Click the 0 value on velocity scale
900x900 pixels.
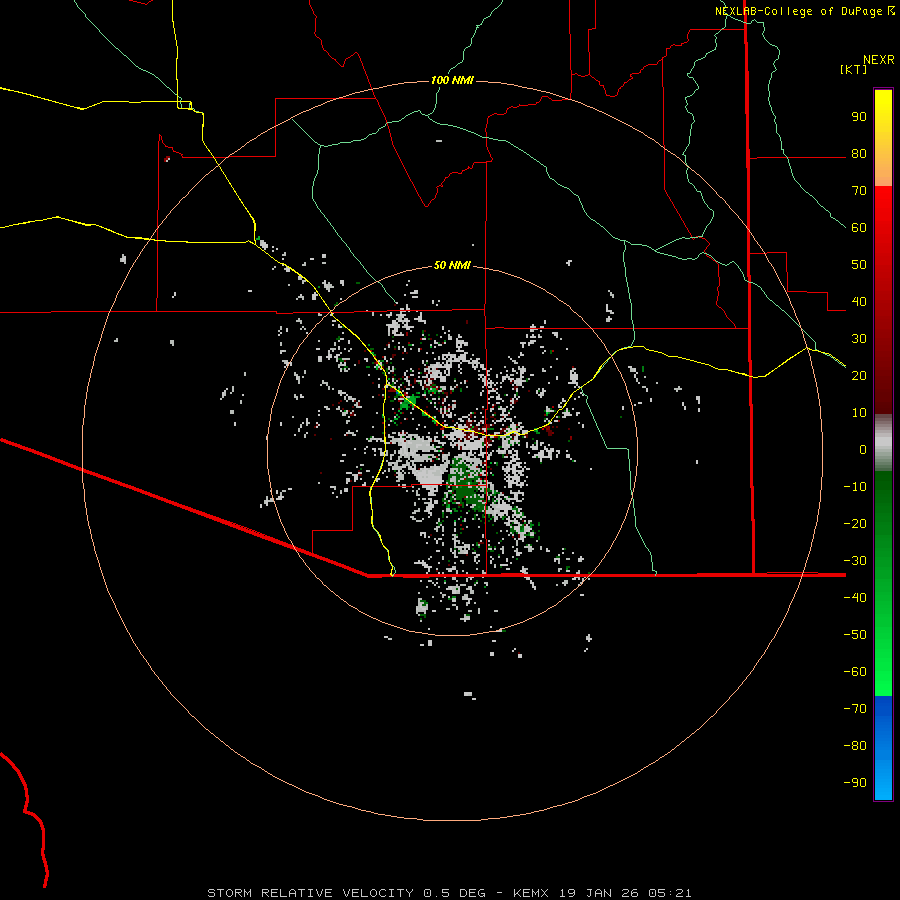click(x=863, y=450)
